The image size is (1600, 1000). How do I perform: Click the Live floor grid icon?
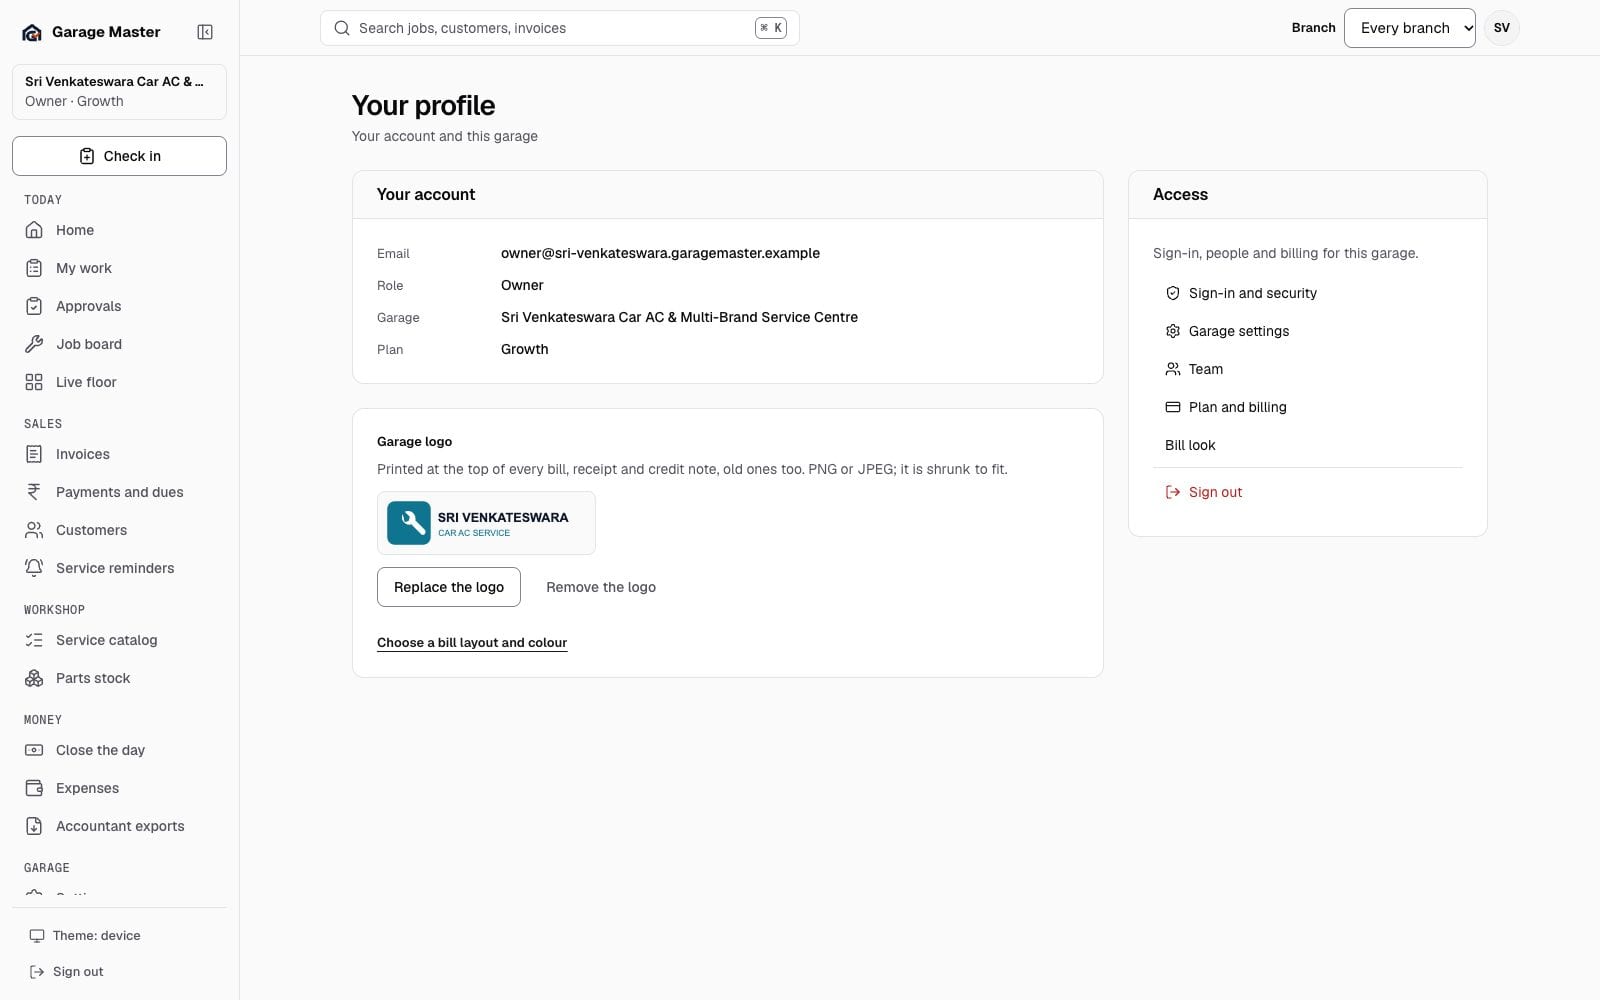click(34, 382)
